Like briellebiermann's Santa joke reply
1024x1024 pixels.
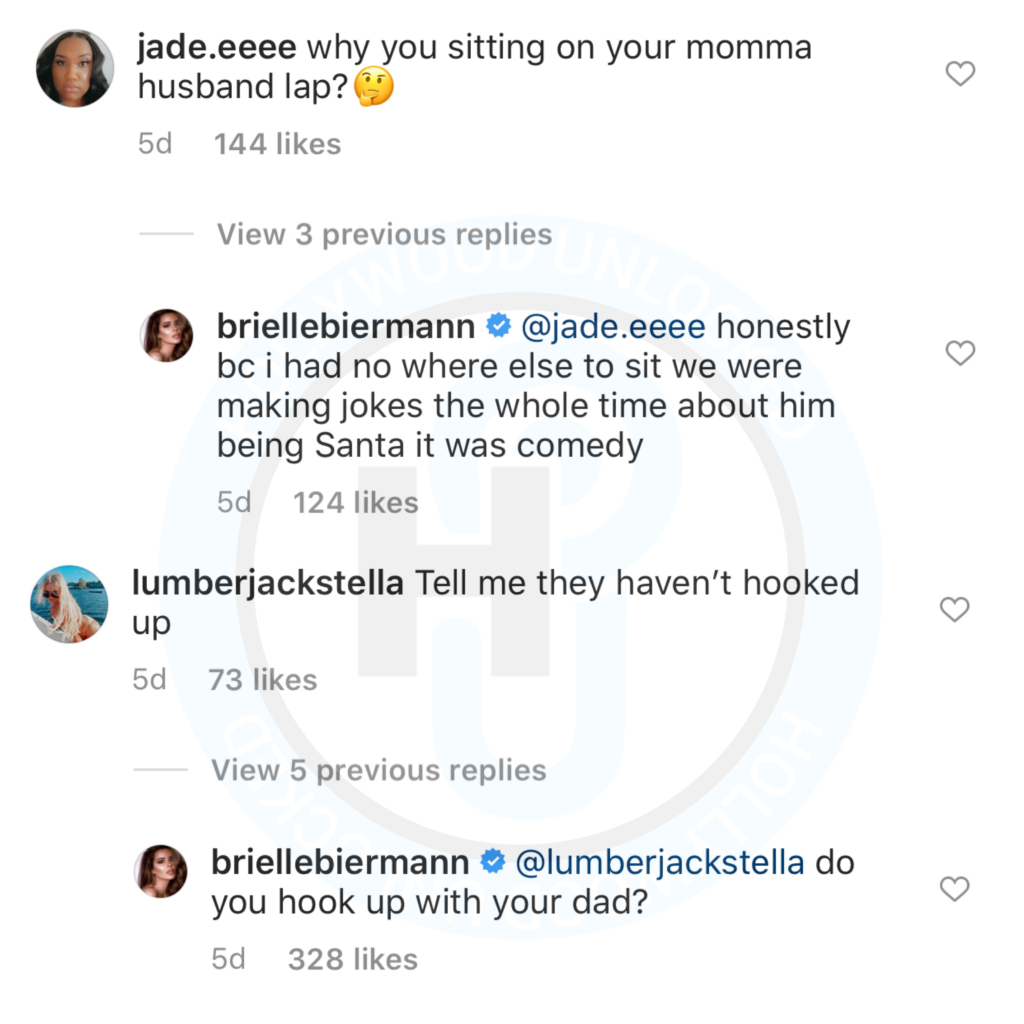(960, 353)
